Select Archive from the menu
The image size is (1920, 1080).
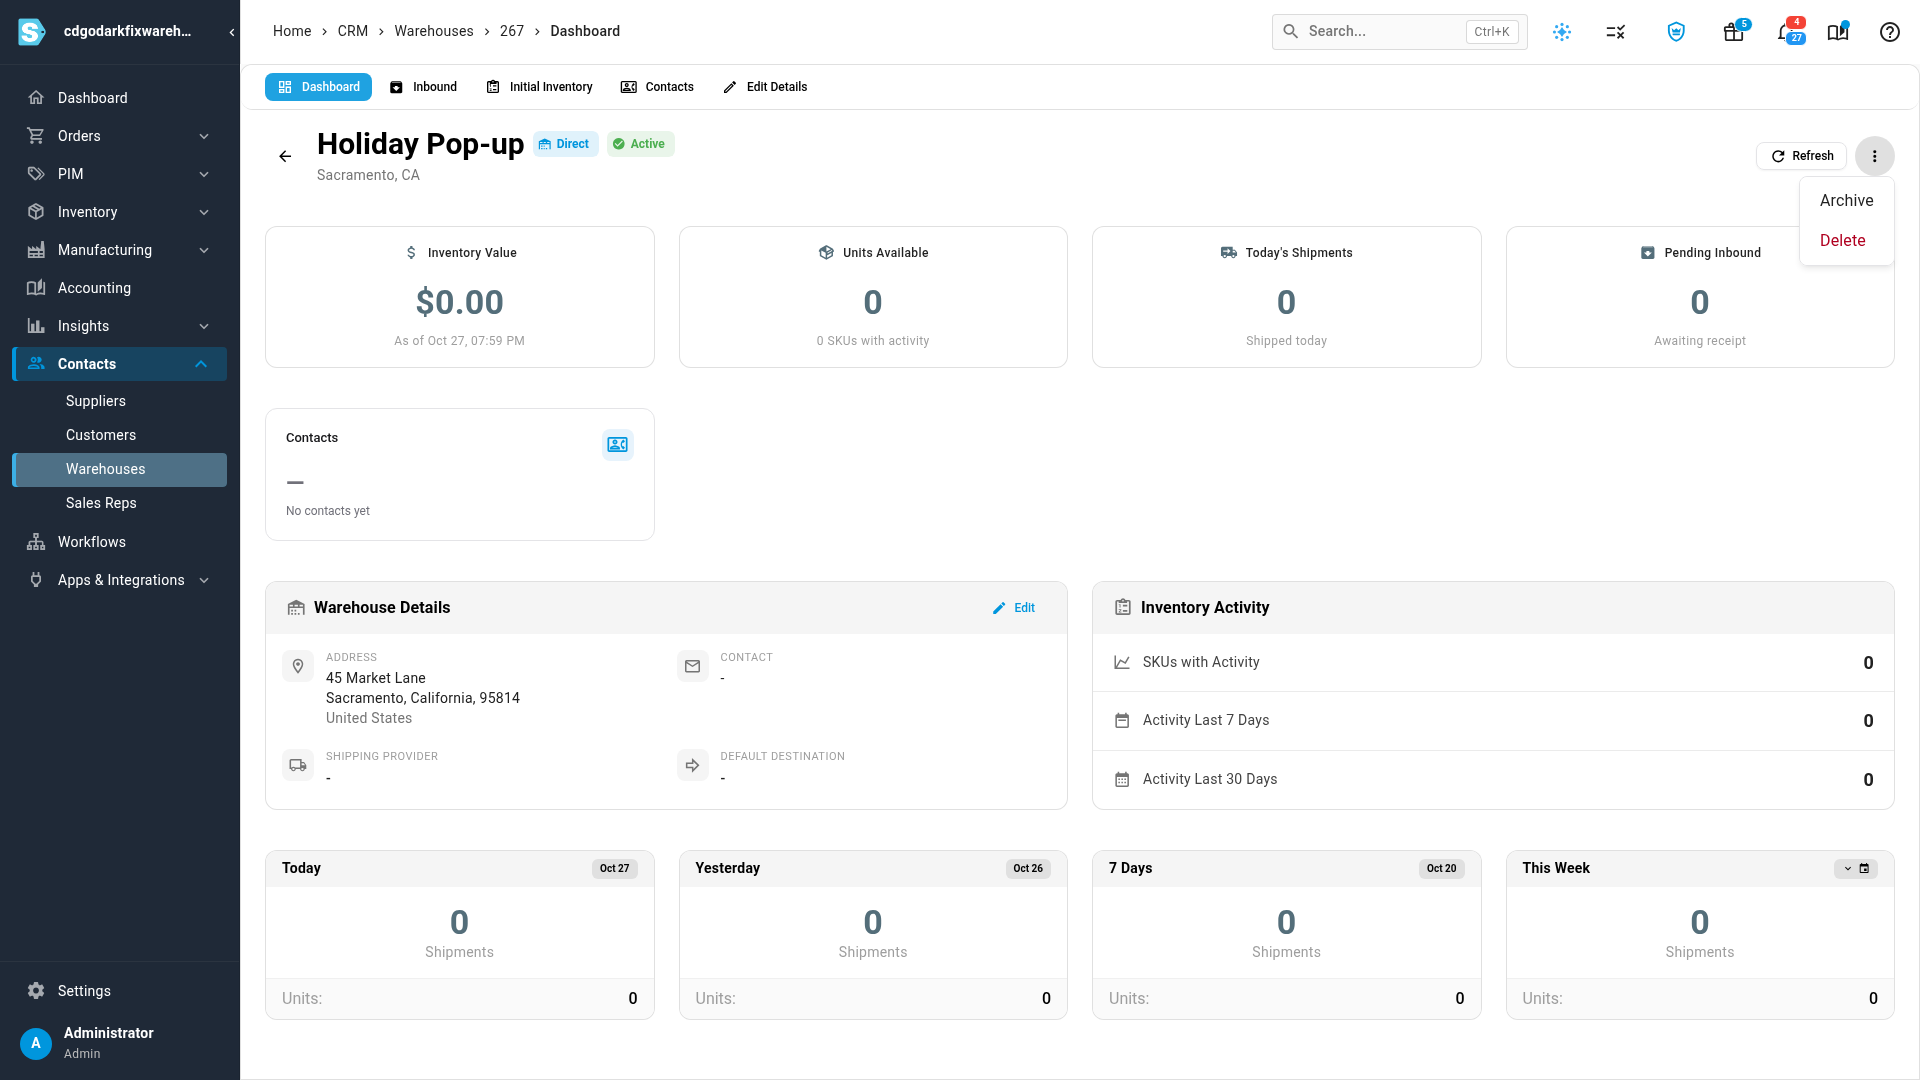[x=1846, y=201]
